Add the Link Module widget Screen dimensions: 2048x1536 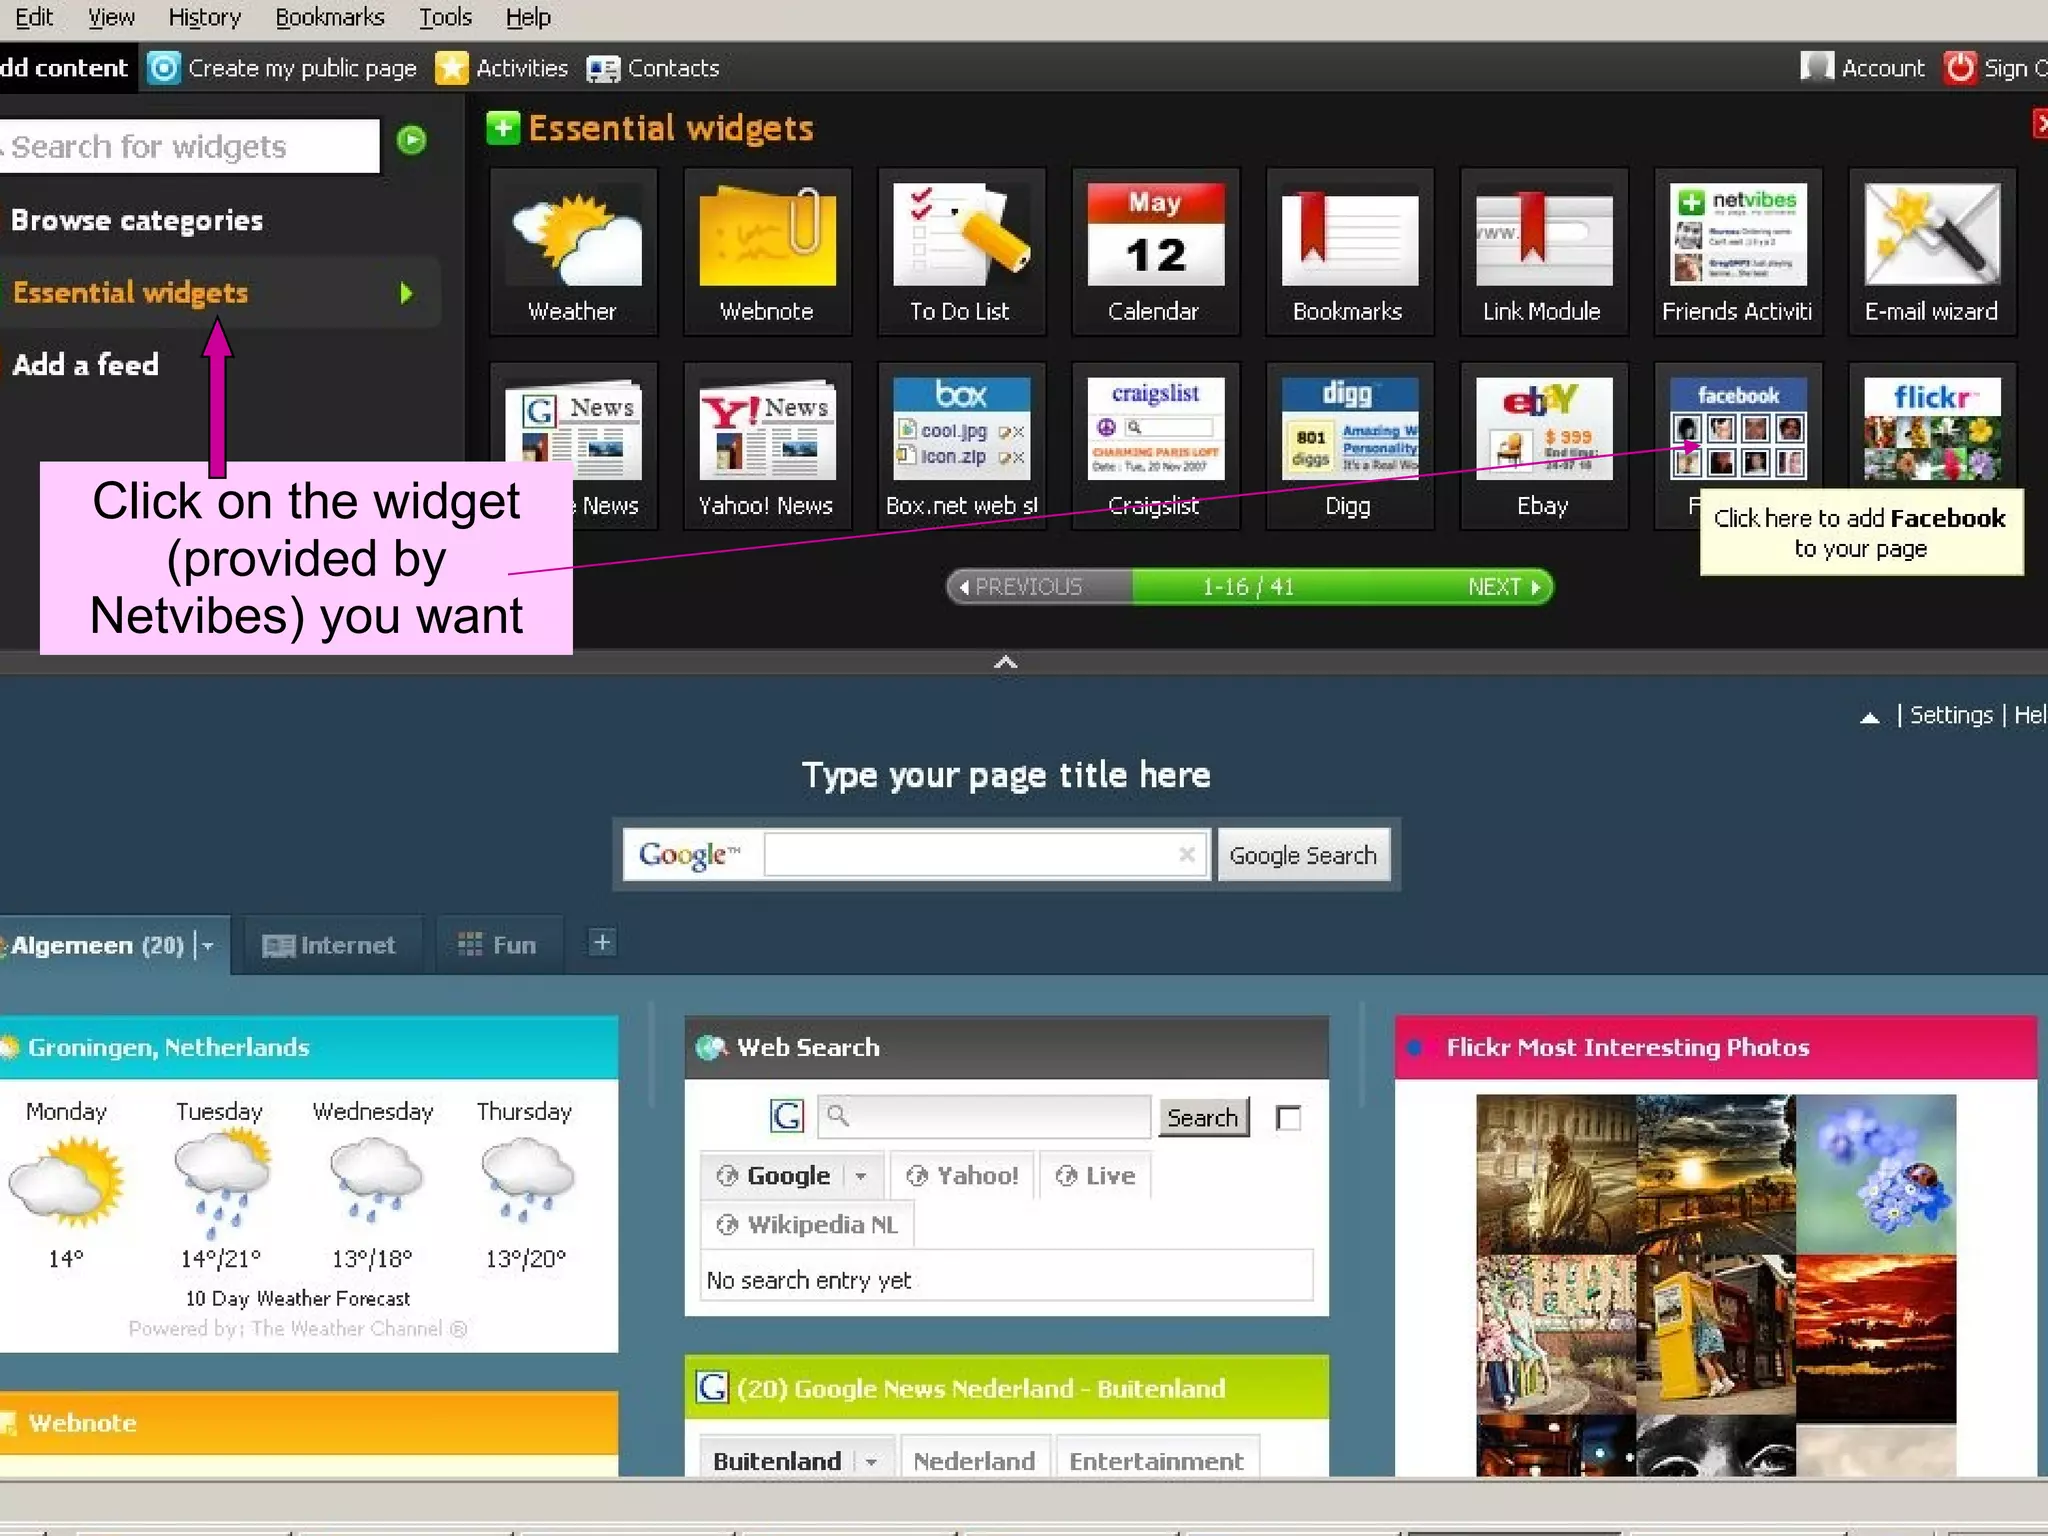tap(1543, 251)
